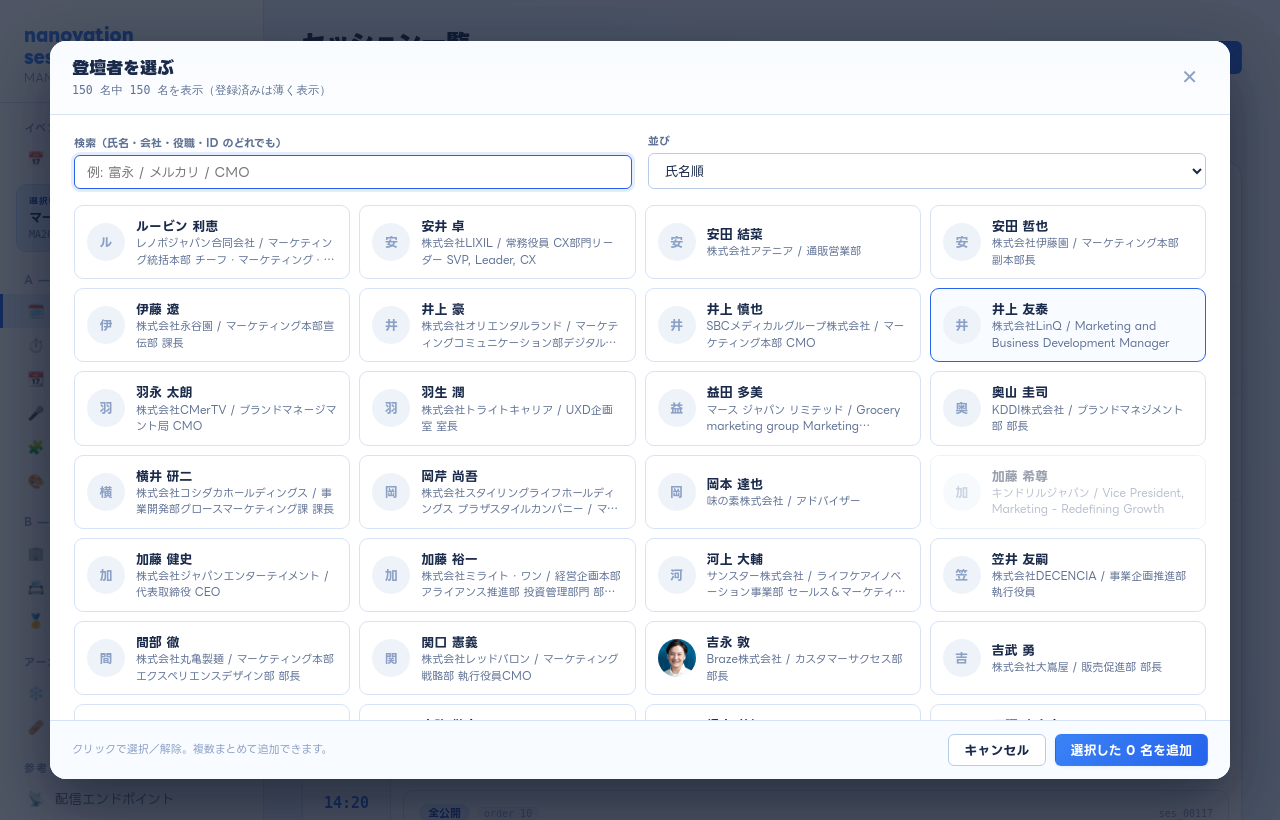Click 選択した 0 名を追加 button
The height and width of the screenshot is (820, 1280).
[x=1131, y=750]
